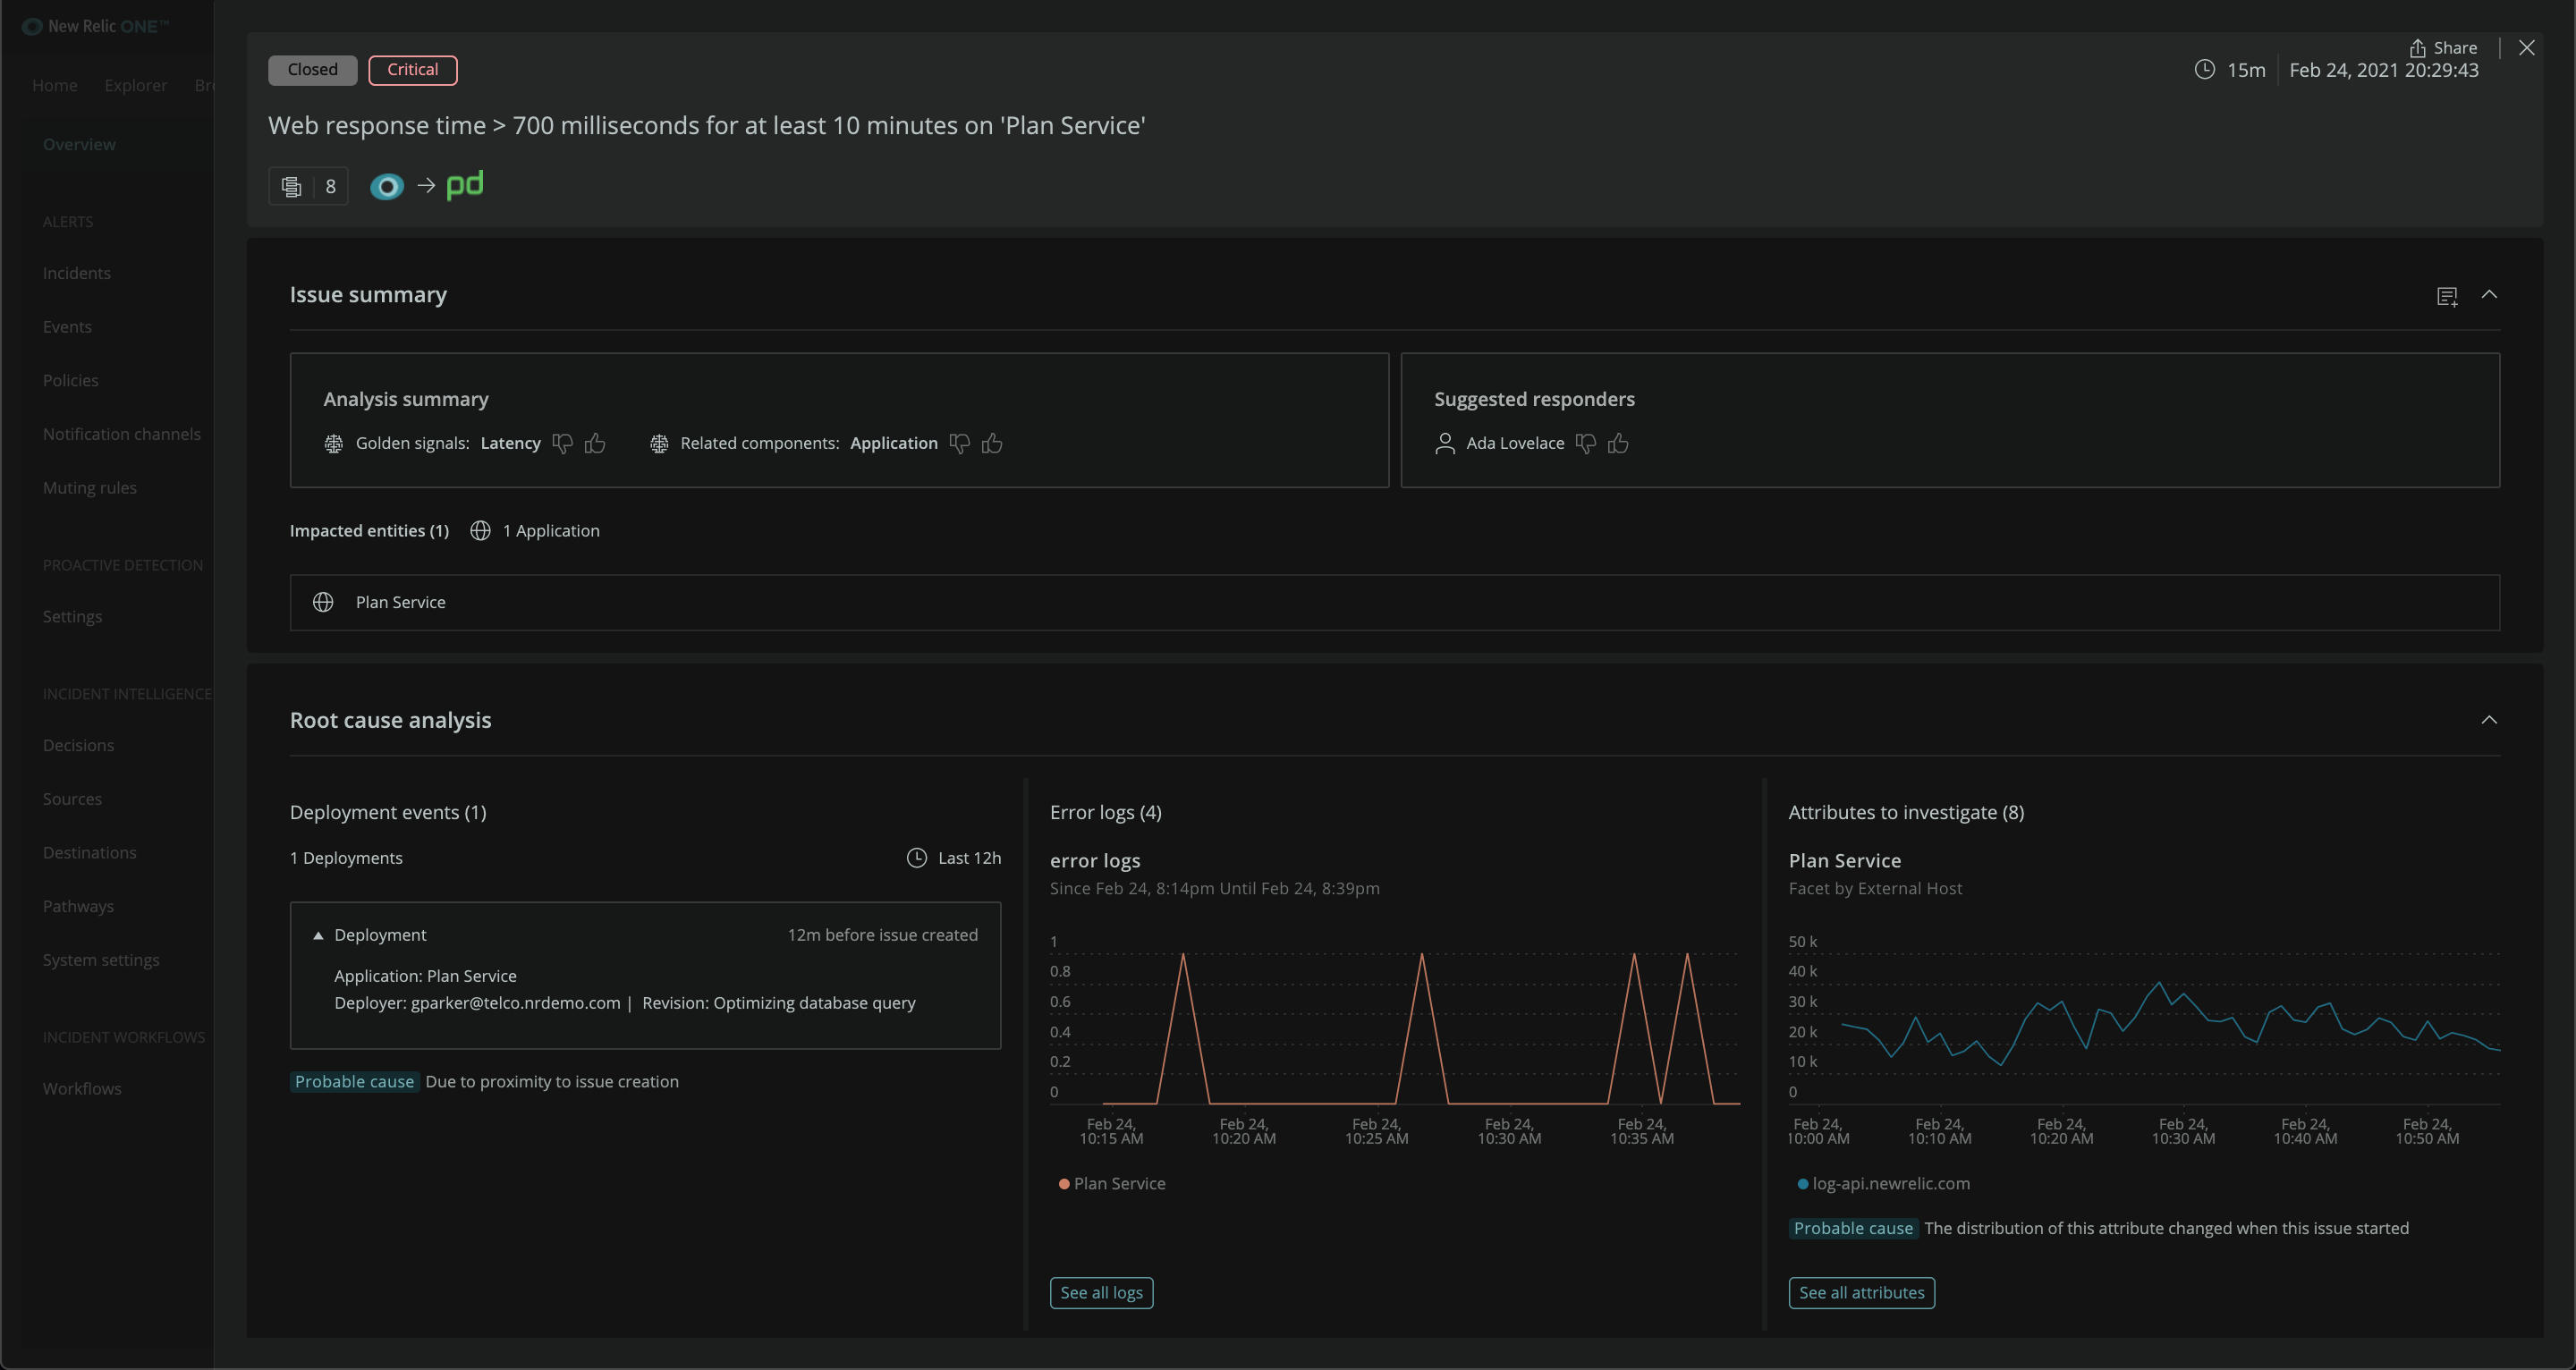2576x1370 pixels.
Task: Open Workflows in the sidebar
Action: [x=82, y=1089]
